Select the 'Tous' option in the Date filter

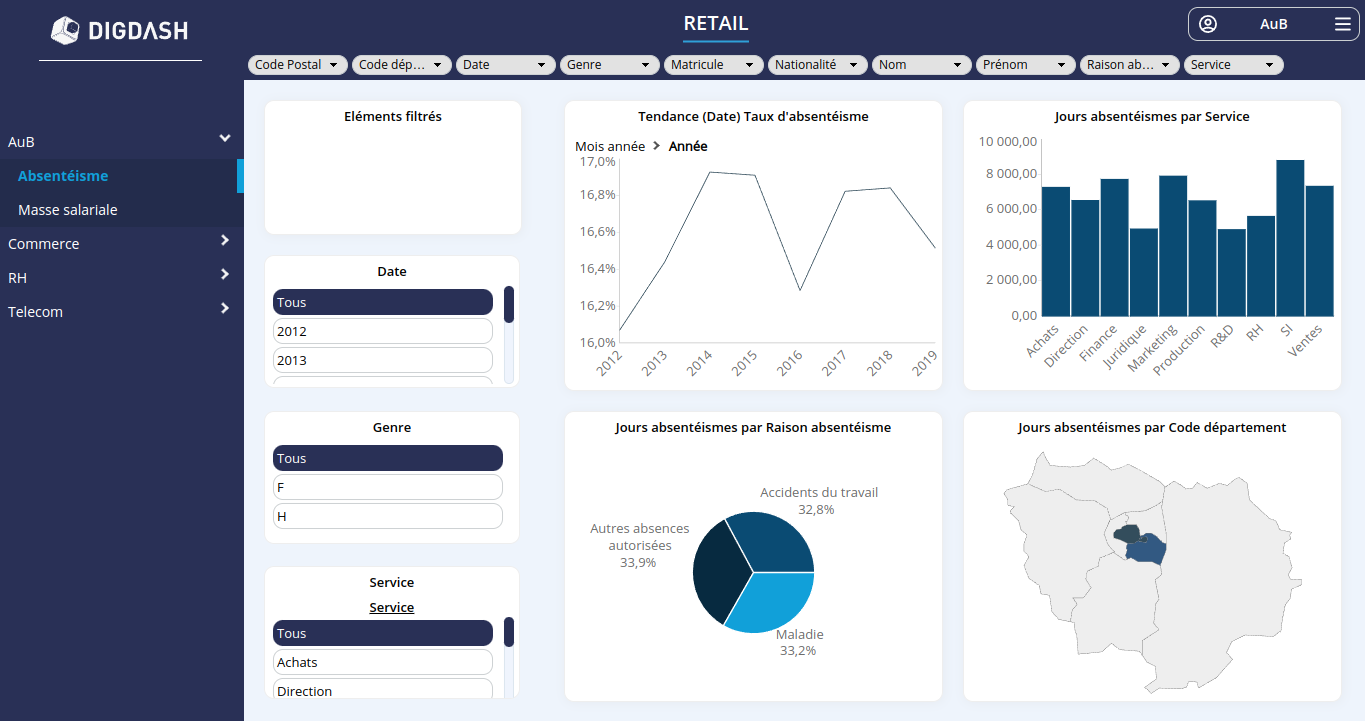click(x=382, y=301)
